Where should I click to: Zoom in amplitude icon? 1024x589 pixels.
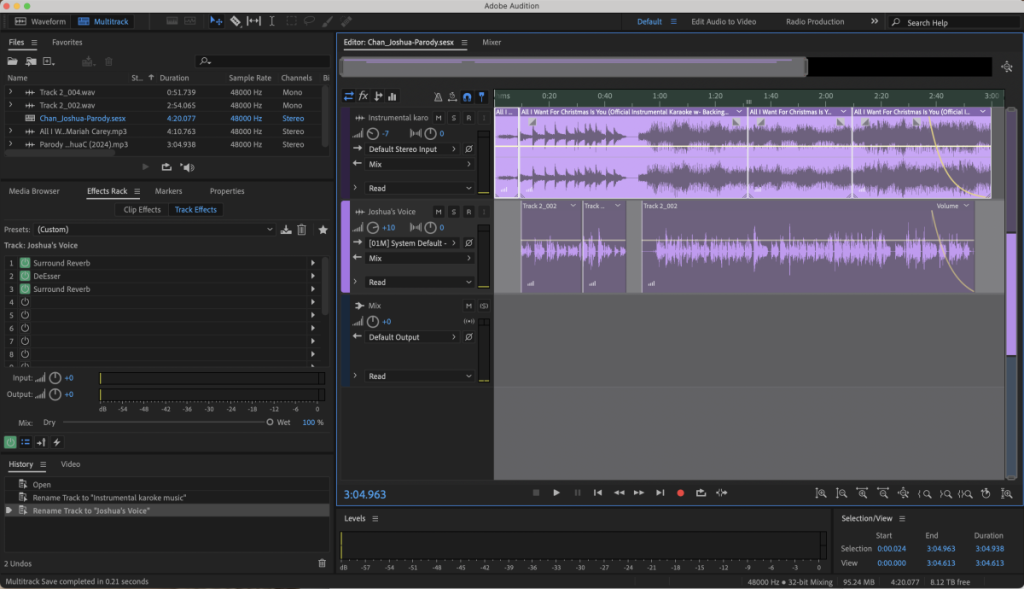821,494
